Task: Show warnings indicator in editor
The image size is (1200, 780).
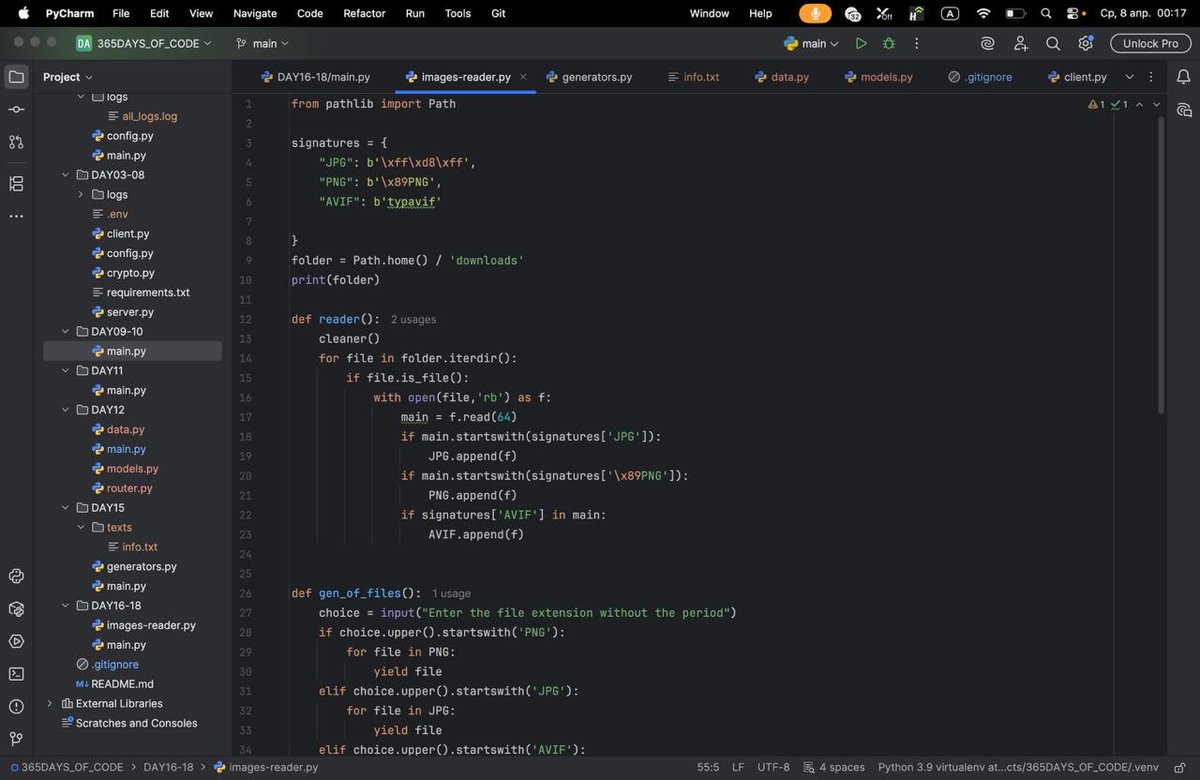Action: coord(1097,104)
